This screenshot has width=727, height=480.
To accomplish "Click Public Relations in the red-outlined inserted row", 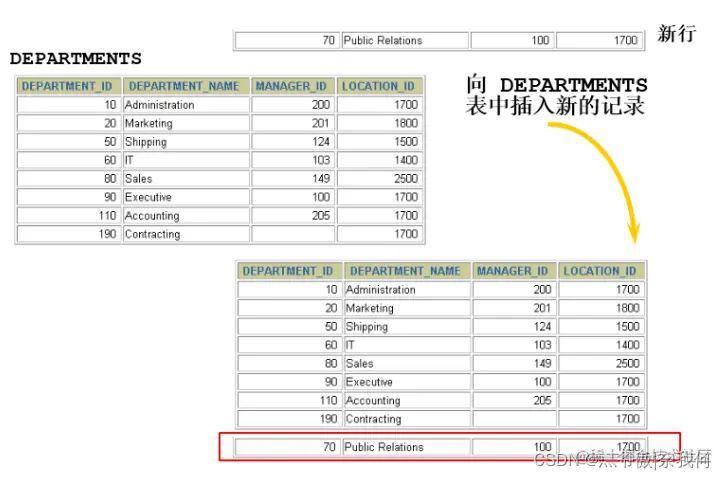I will coord(384,448).
